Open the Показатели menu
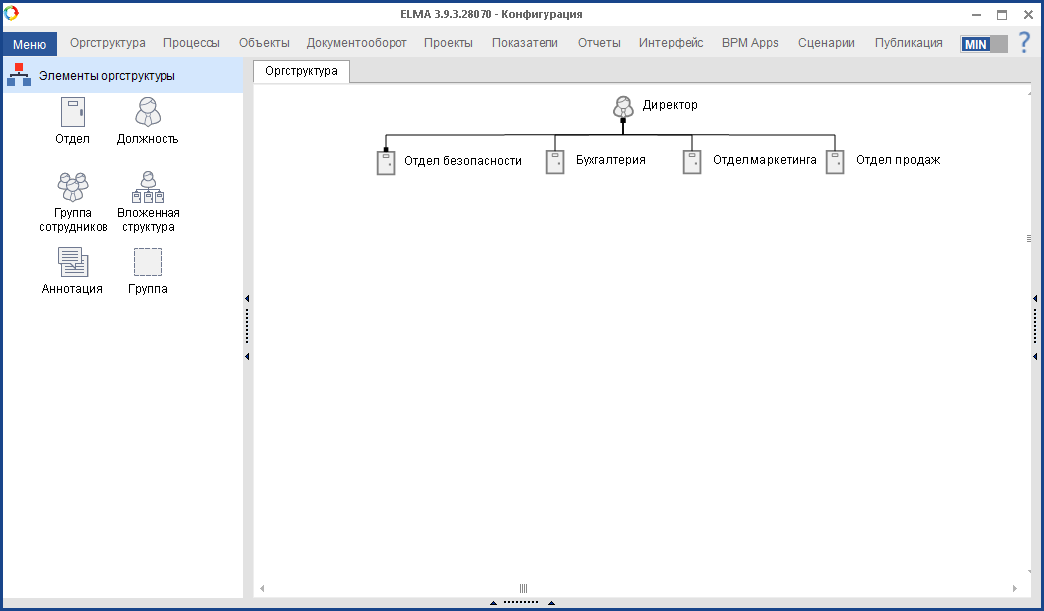Screen dimensions: 1044x611 [x=525, y=43]
